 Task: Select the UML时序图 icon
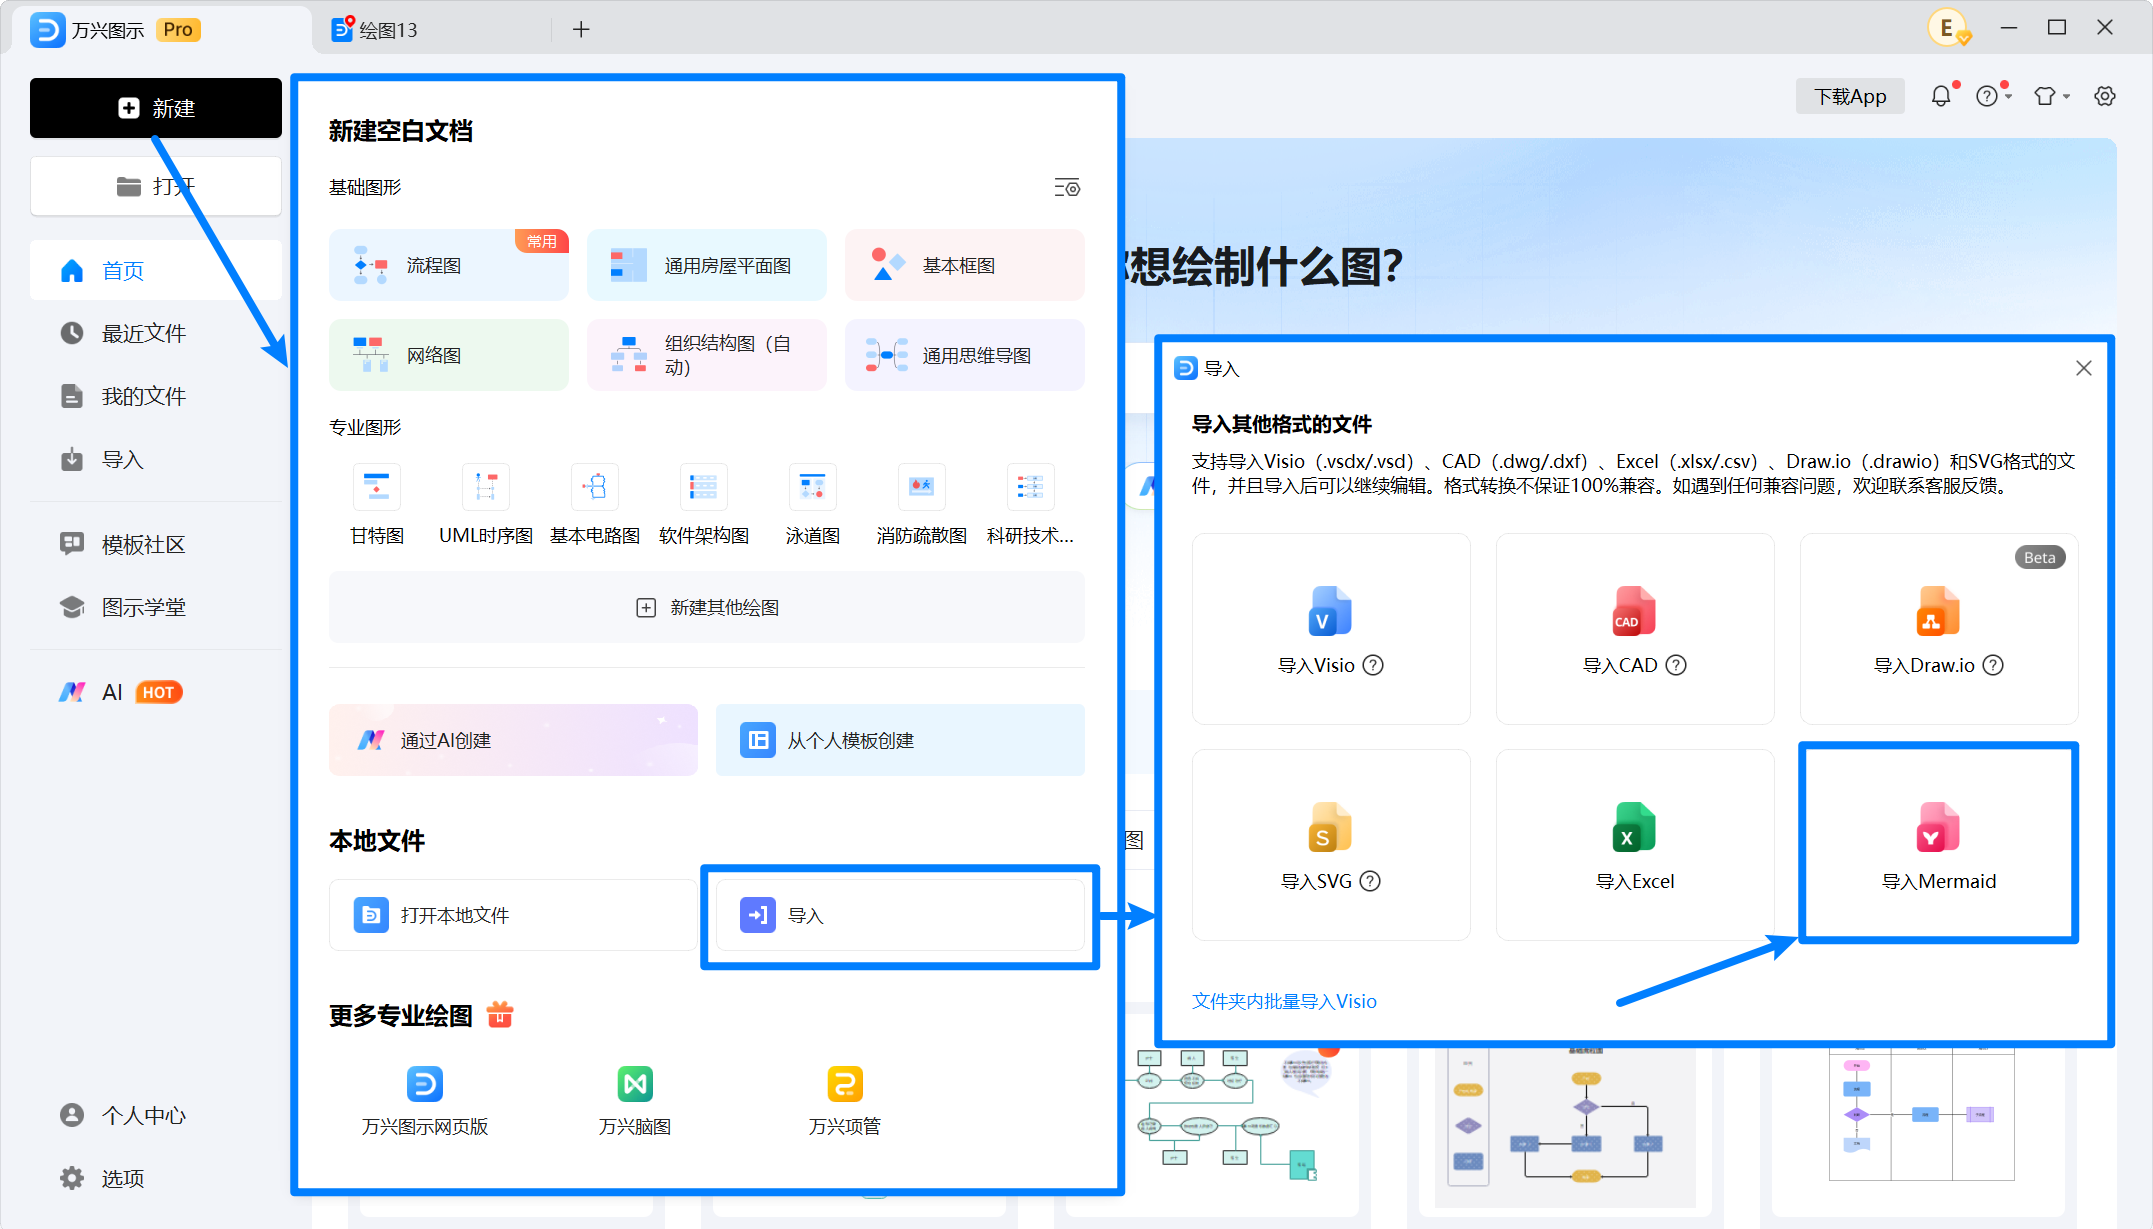click(486, 487)
